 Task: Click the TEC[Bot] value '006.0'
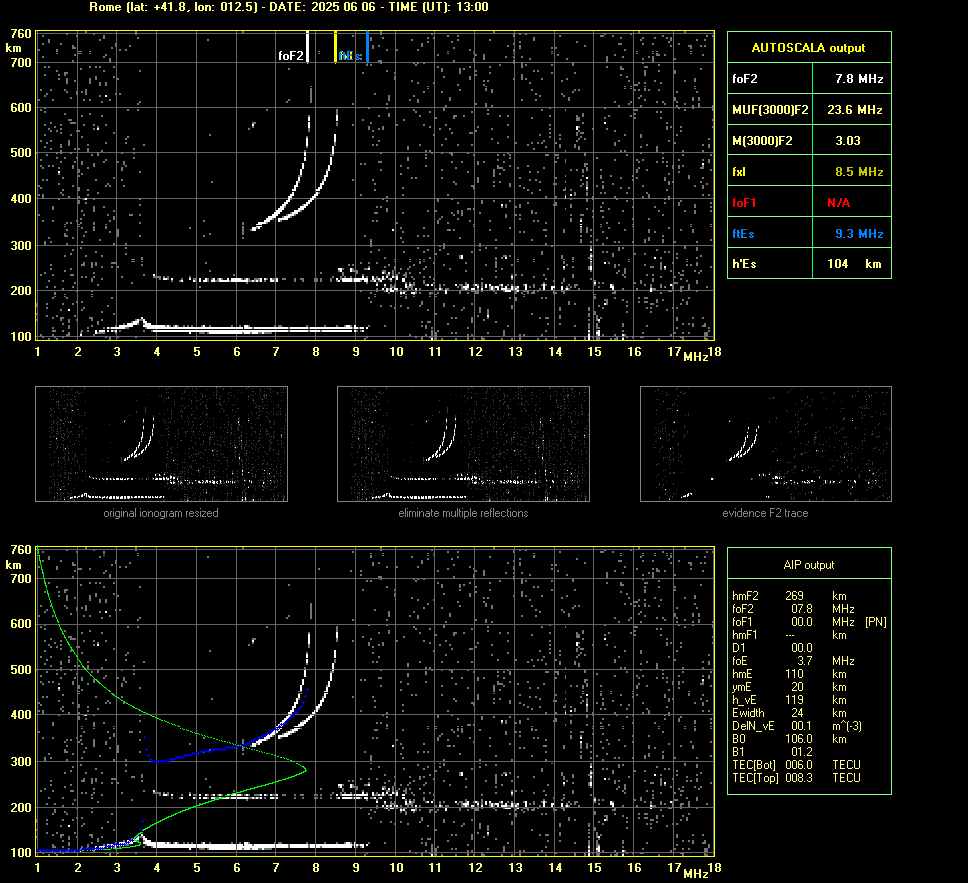click(799, 764)
